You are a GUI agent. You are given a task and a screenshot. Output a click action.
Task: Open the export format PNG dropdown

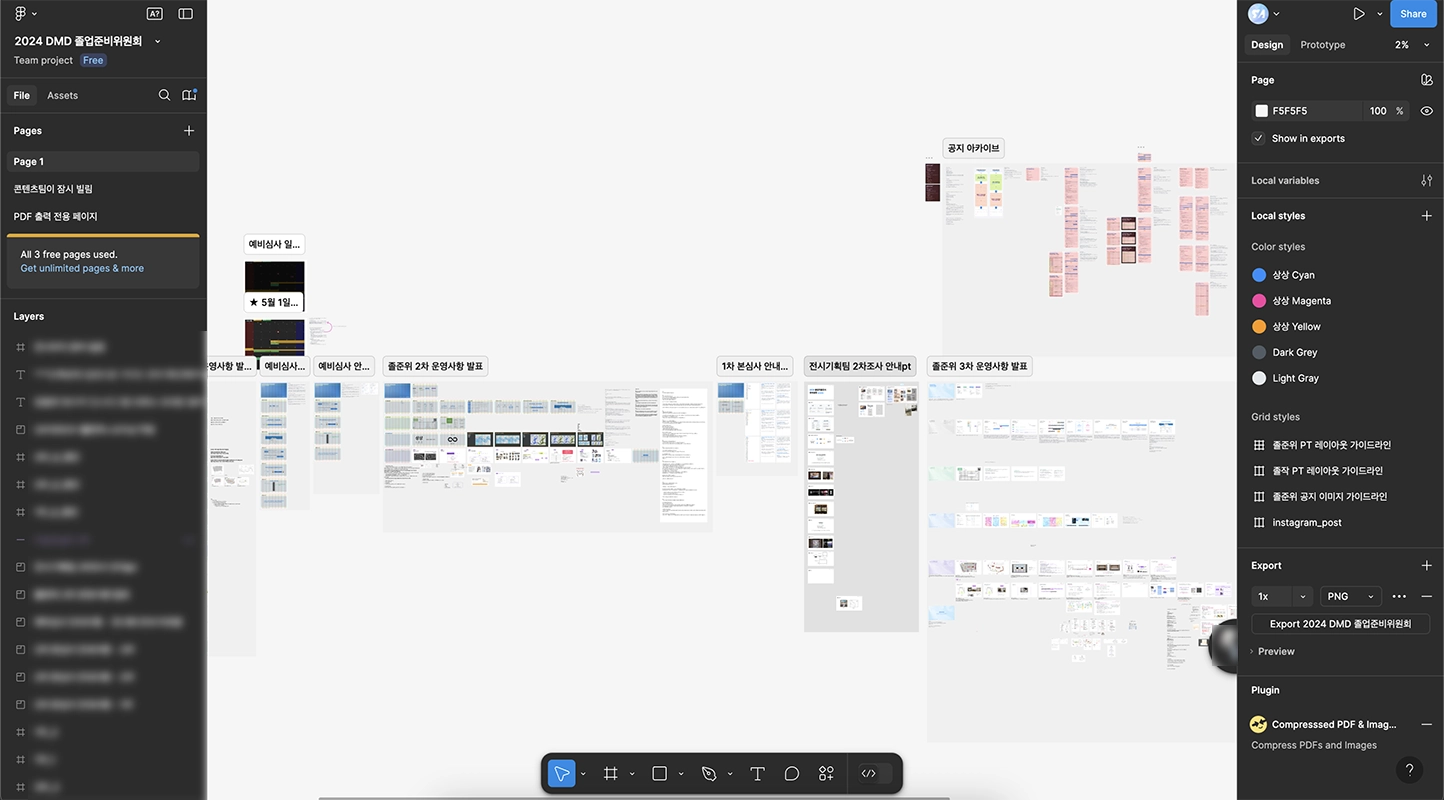[1350, 596]
